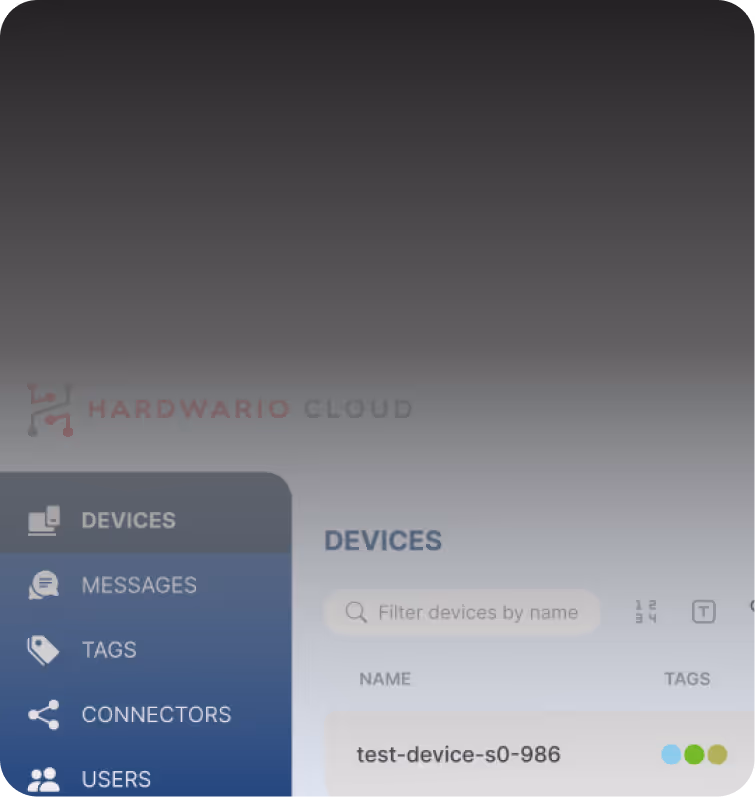Toggle the numeric 1234 filter icon
755x797 pixels.
click(646, 611)
